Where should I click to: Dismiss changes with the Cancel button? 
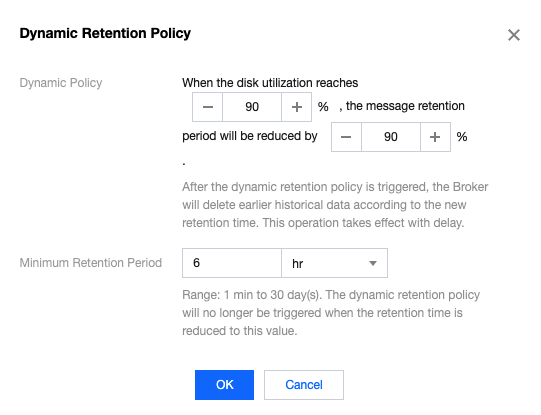304,385
